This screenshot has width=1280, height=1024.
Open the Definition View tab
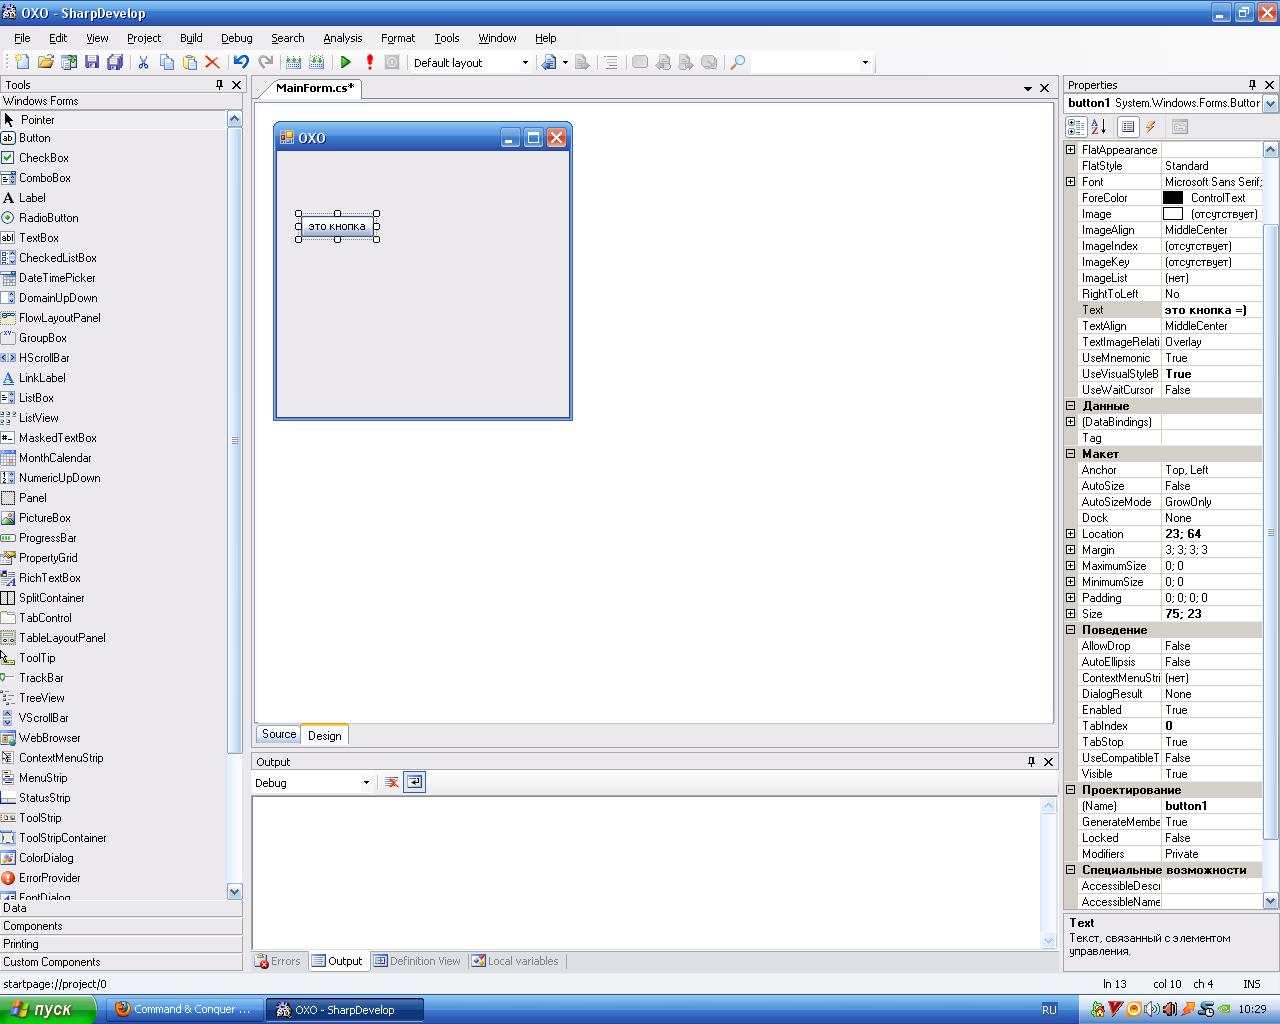pyautogui.click(x=417, y=961)
